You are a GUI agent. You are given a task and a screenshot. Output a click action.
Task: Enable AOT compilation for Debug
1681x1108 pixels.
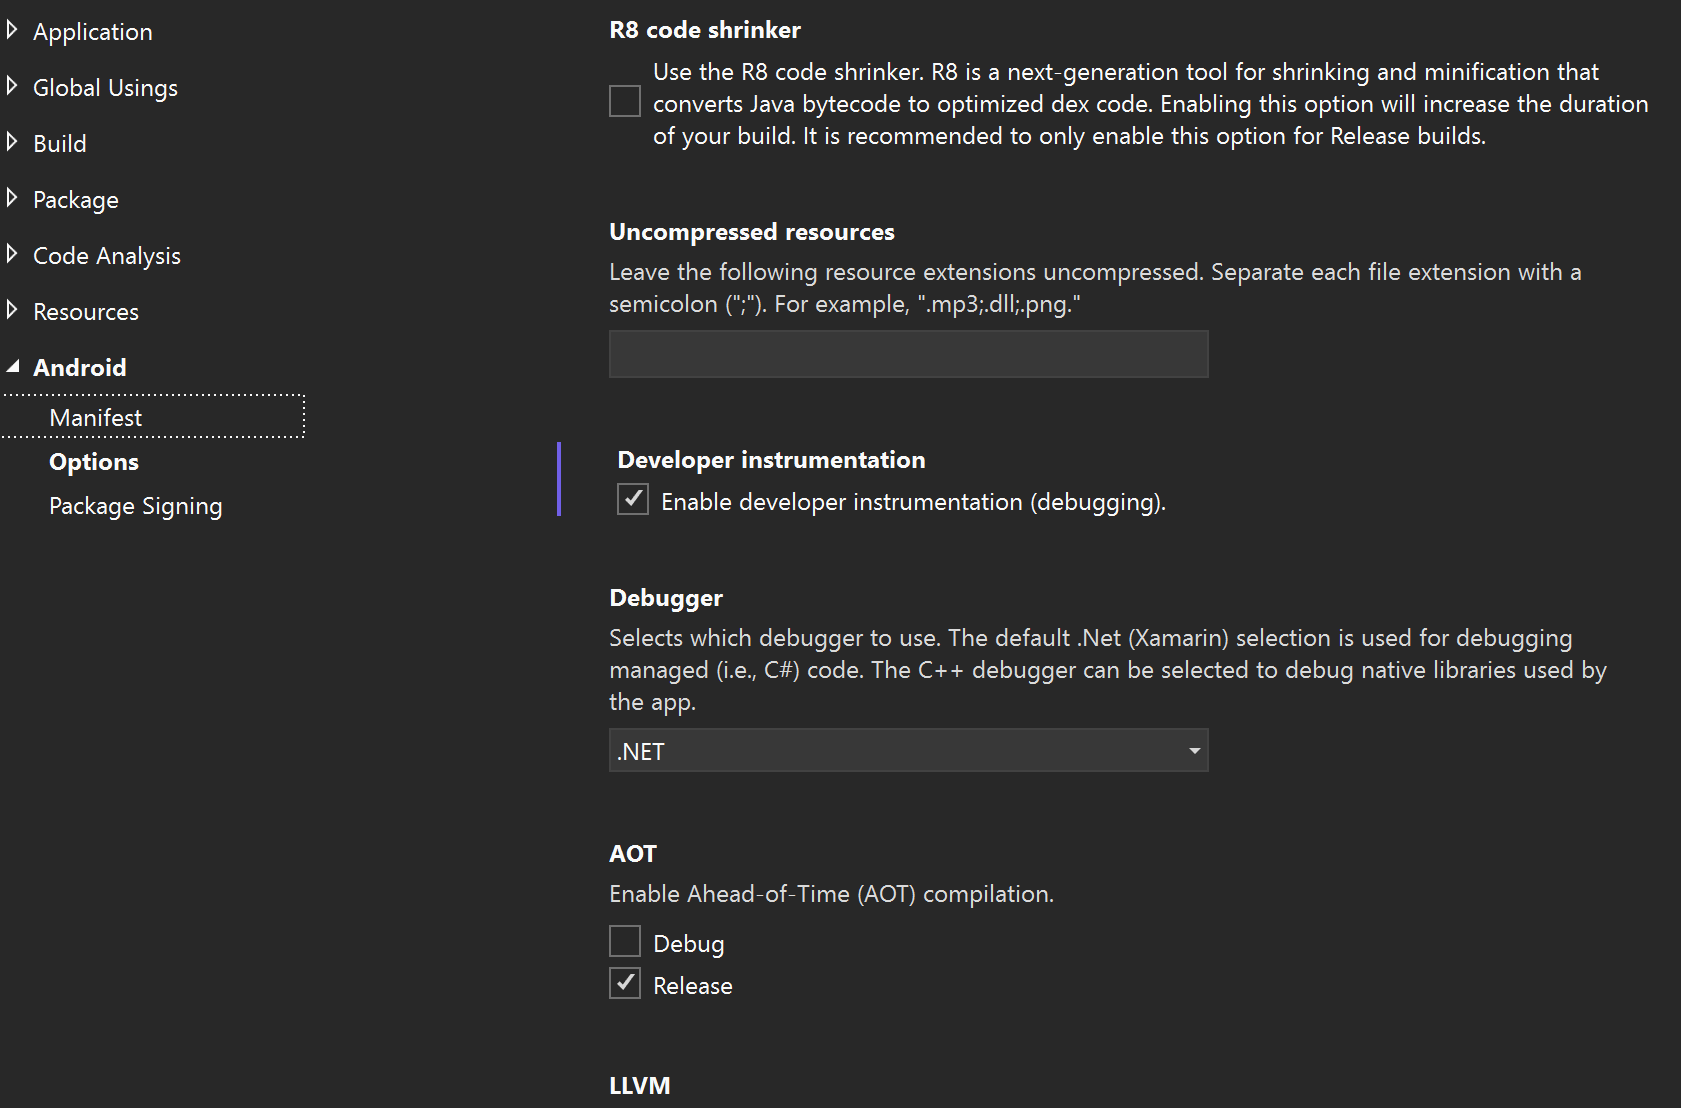pyautogui.click(x=624, y=941)
